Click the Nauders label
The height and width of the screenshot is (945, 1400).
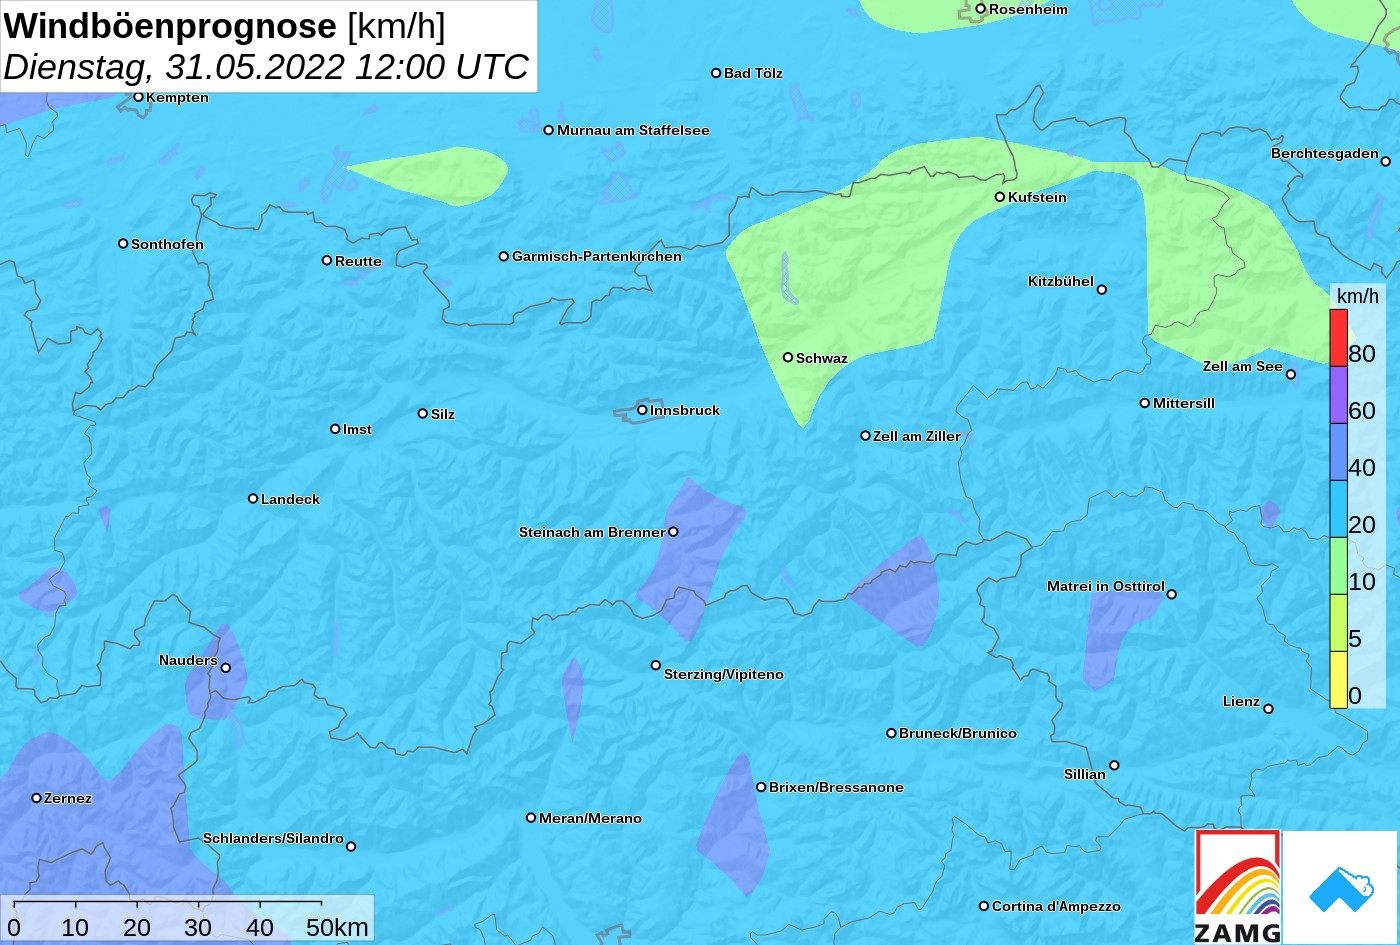(x=188, y=660)
